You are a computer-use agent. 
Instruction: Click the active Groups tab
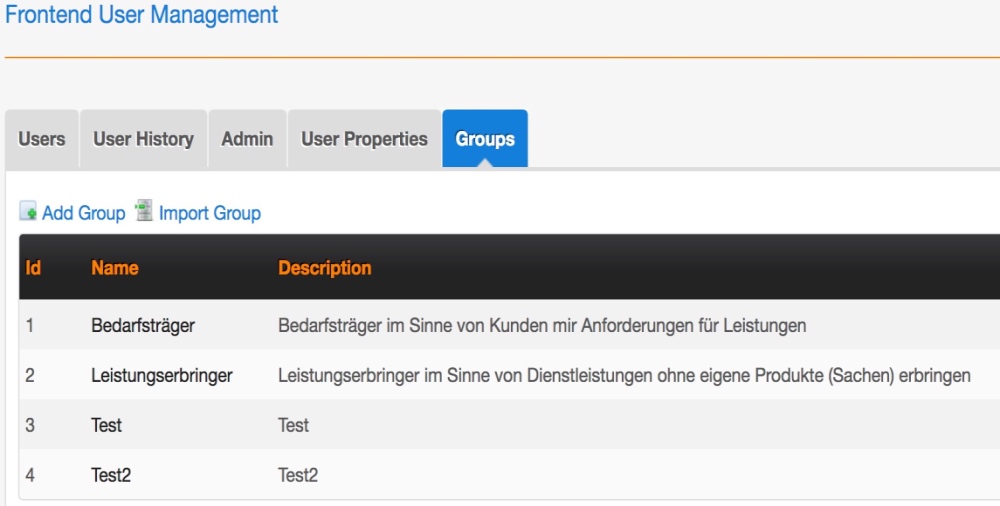point(485,139)
